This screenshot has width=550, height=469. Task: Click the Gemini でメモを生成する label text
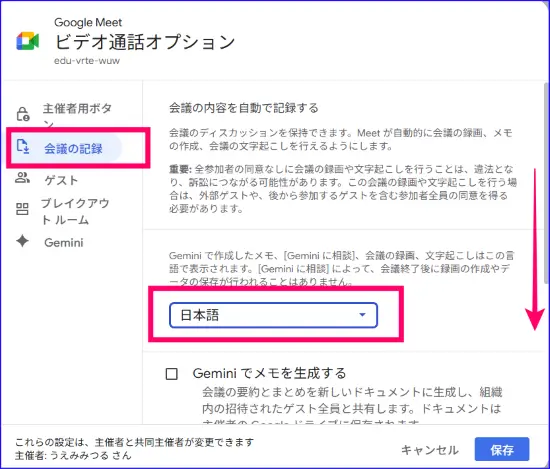269,373
